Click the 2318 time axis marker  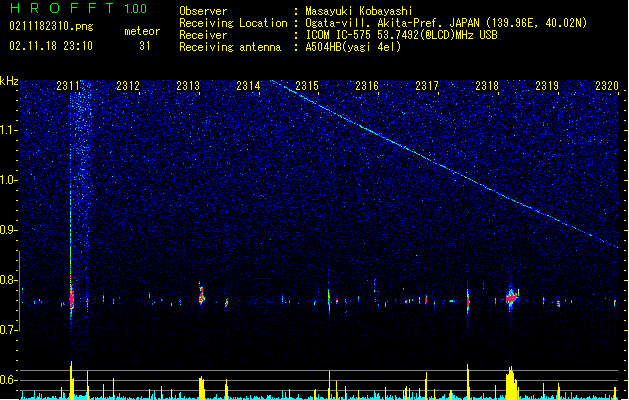[487, 85]
